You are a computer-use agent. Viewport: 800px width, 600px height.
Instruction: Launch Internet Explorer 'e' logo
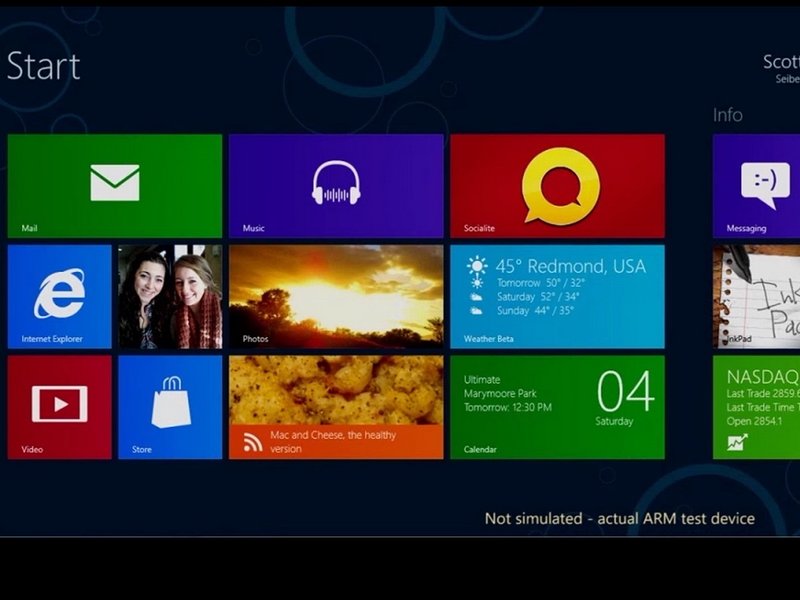60,293
